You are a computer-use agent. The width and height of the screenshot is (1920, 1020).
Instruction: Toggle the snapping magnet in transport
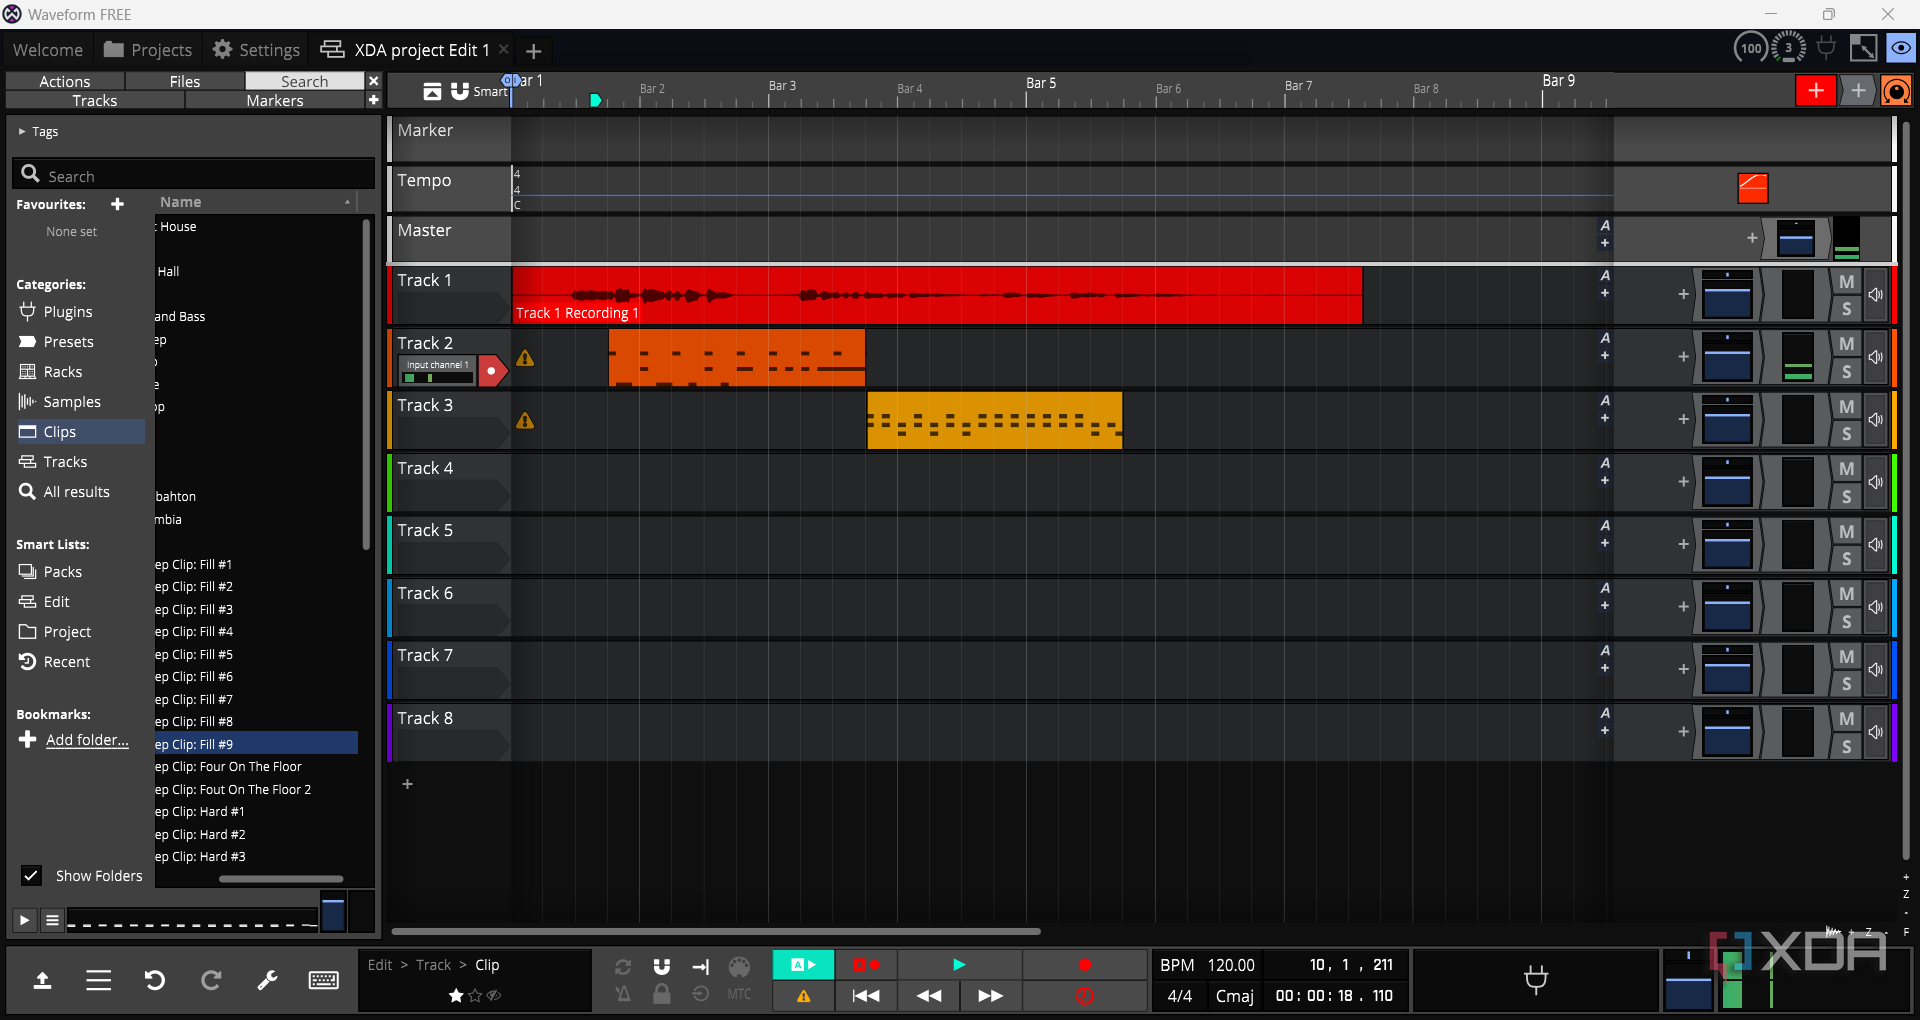click(x=661, y=966)
